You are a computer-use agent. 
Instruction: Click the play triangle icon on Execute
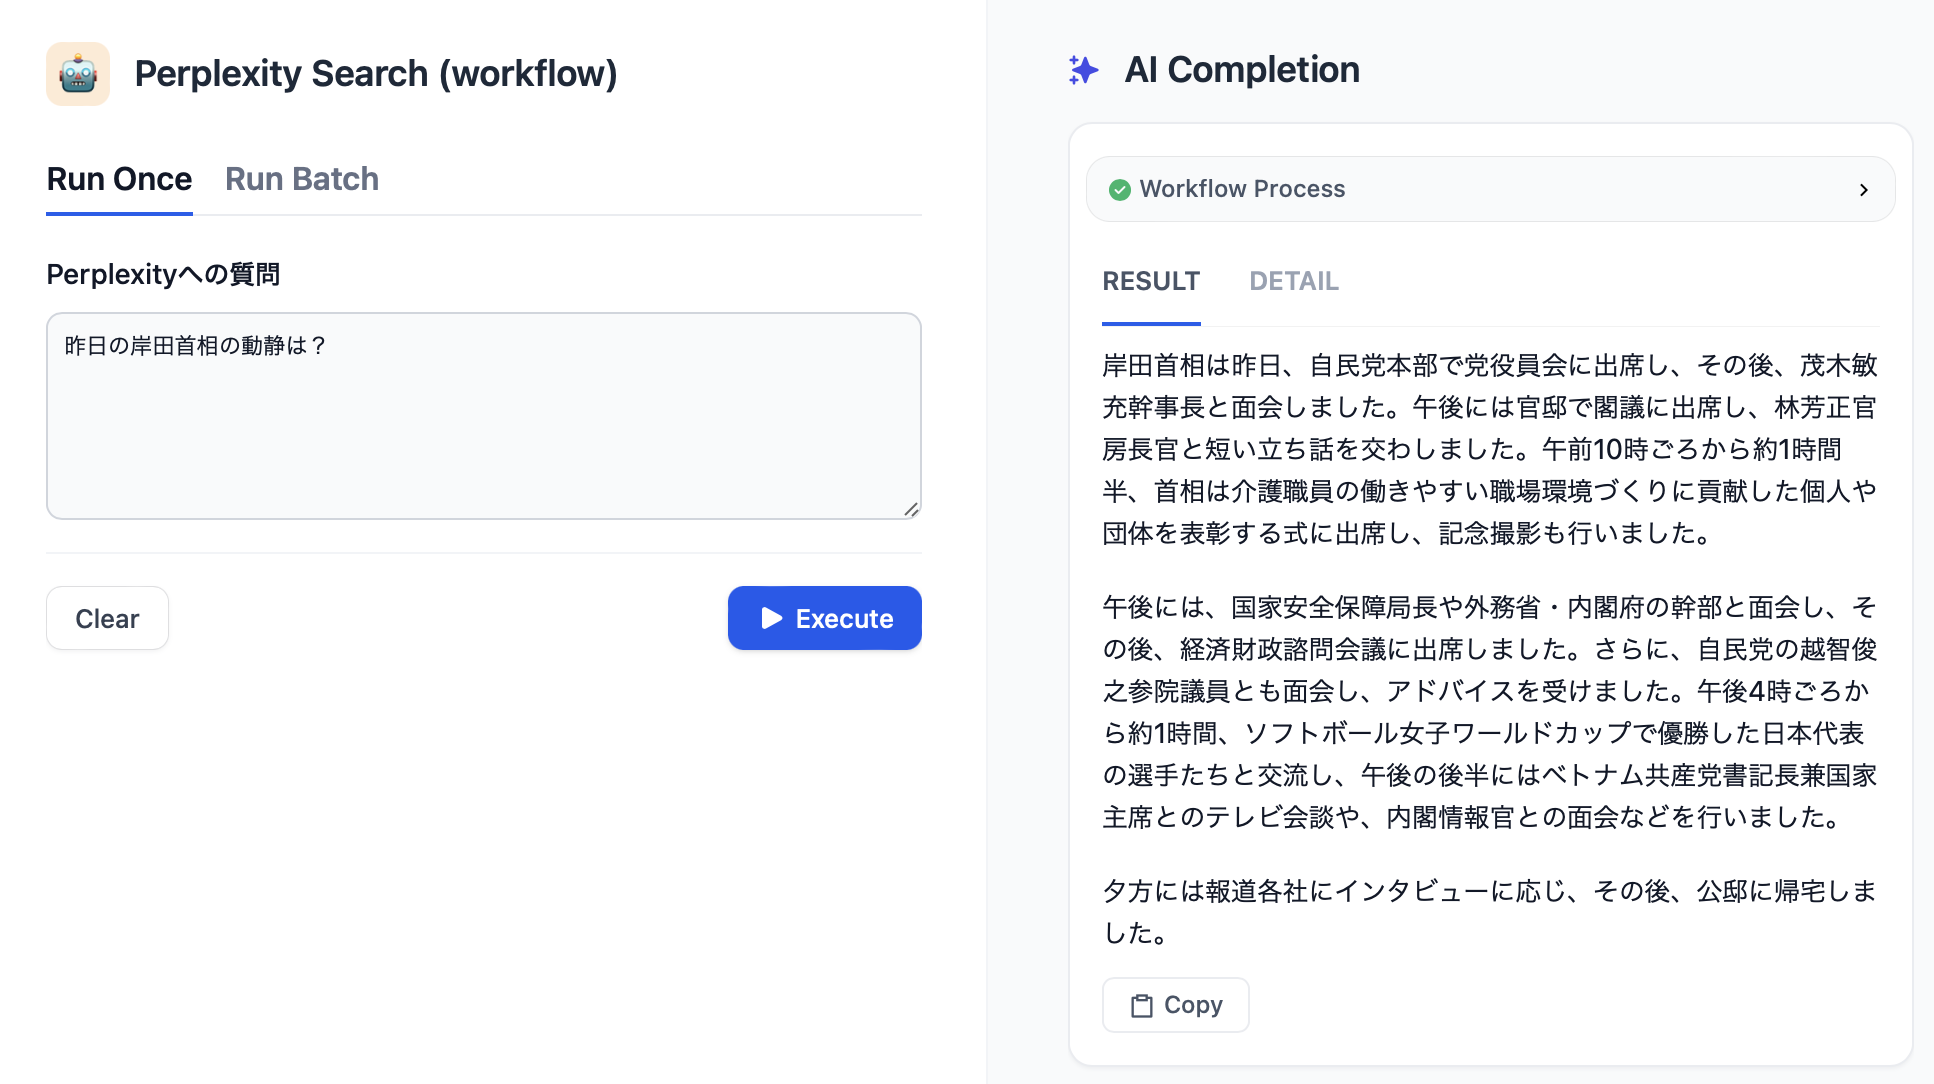tap(771, 618)
